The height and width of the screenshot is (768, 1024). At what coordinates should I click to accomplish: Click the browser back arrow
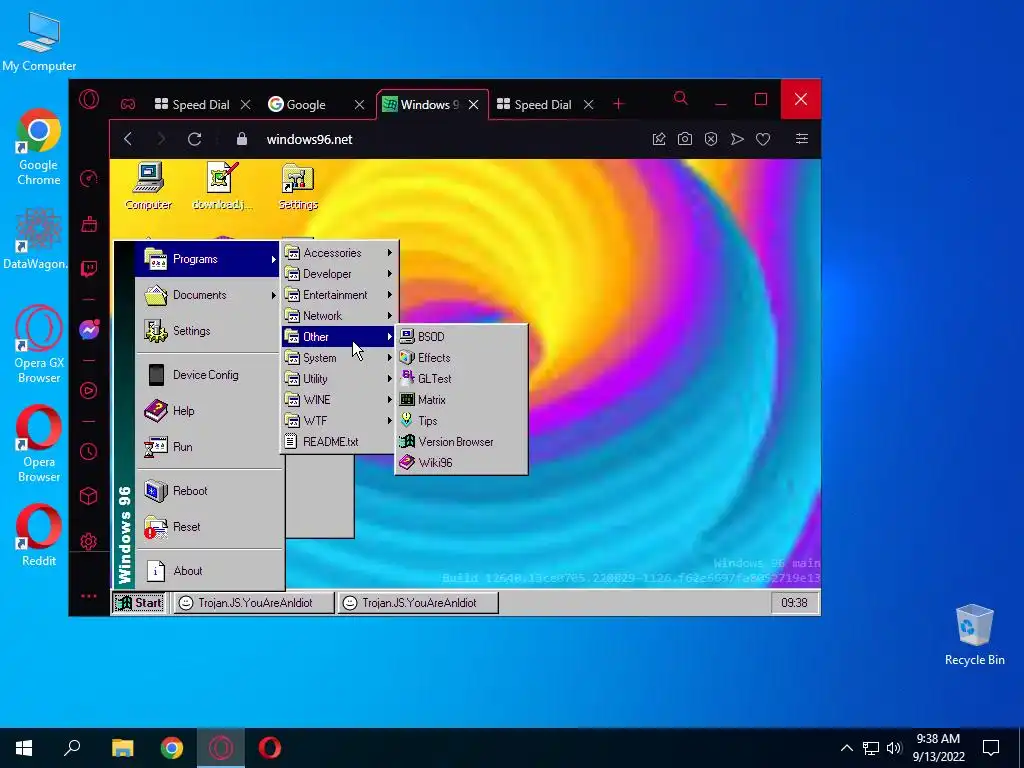(128, 139)
